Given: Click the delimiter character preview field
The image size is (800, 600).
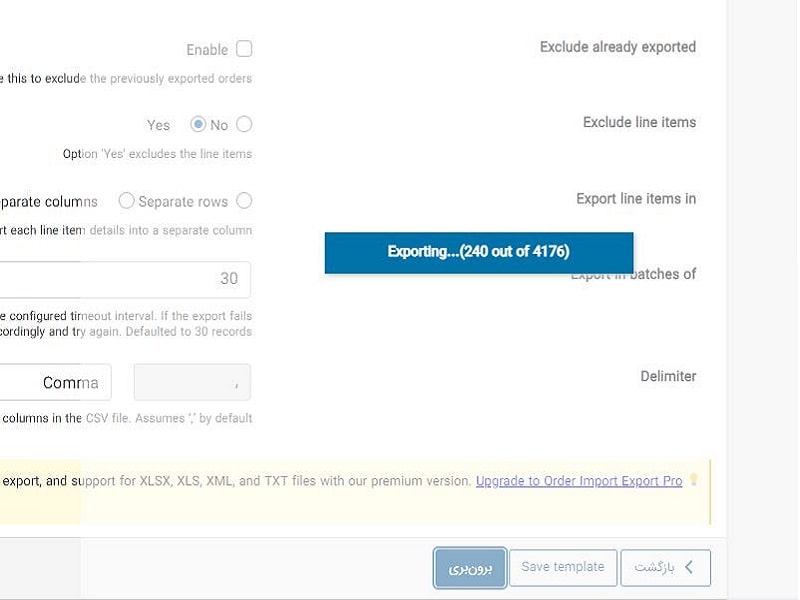Looking at the screenshot, I should tap(192, 382).
